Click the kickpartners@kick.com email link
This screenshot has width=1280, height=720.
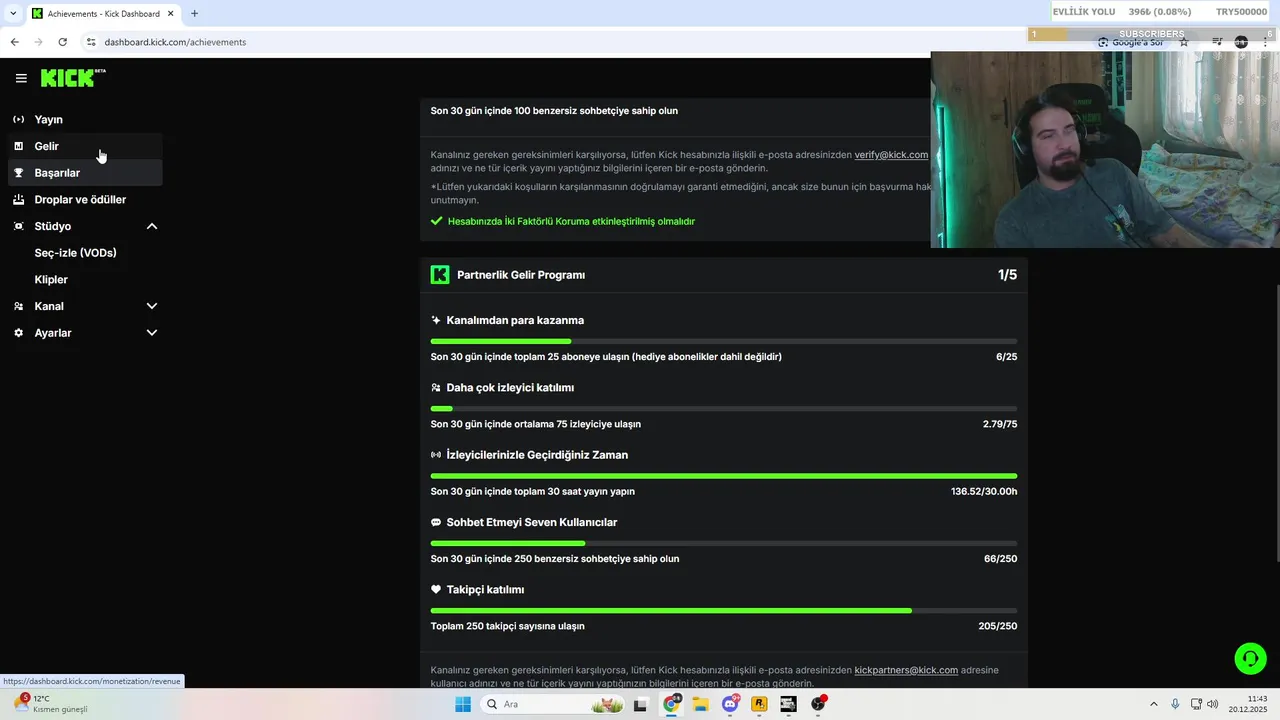coord(906,670)
